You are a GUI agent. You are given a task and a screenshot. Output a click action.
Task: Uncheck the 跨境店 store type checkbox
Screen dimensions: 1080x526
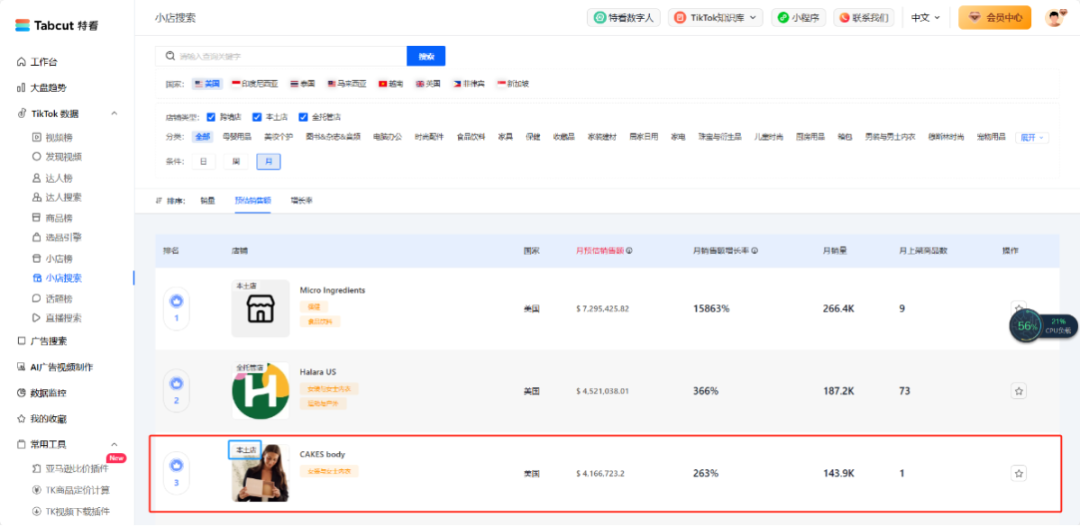click(x=211, y=116)
